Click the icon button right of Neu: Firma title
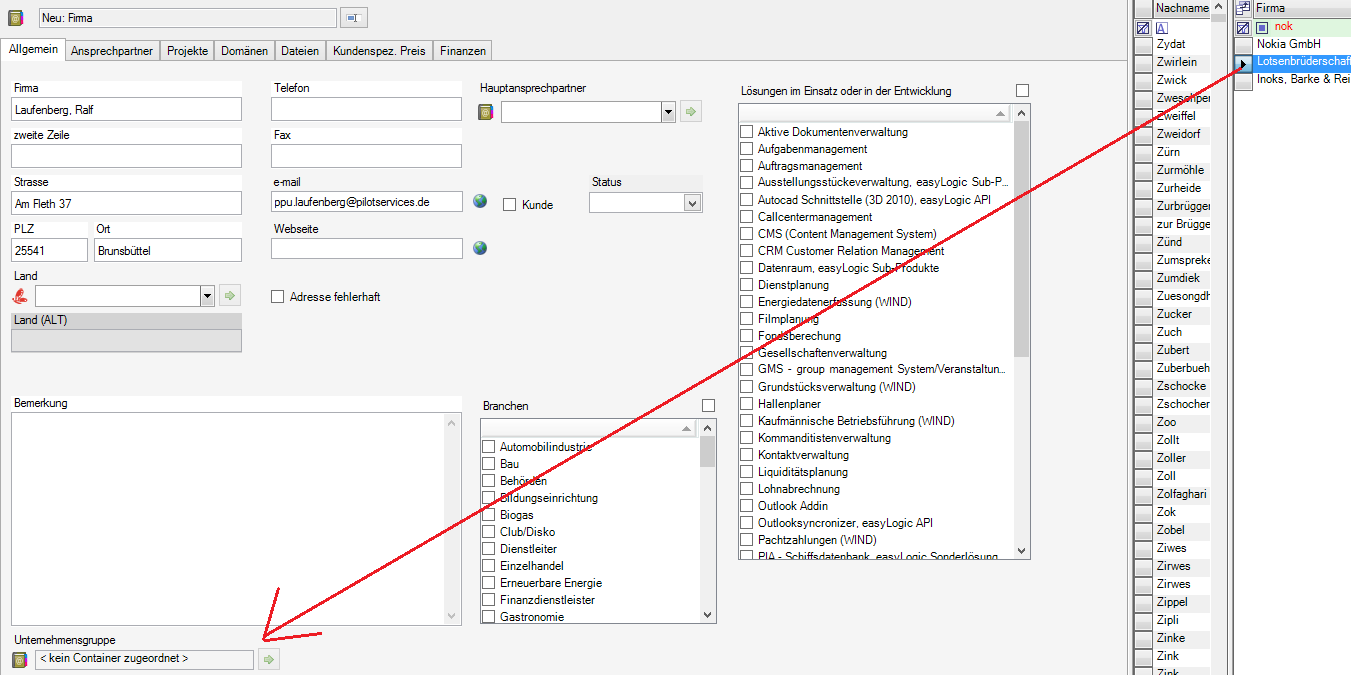The image size is (1351, 675). coord(355,18)
